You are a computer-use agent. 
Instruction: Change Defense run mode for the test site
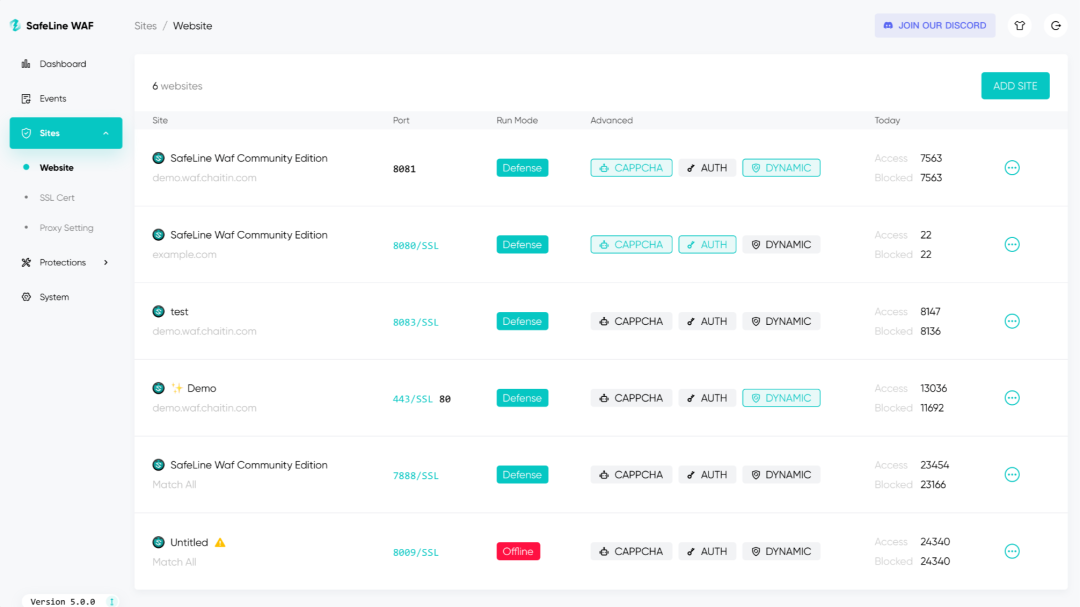pos(522,321)
